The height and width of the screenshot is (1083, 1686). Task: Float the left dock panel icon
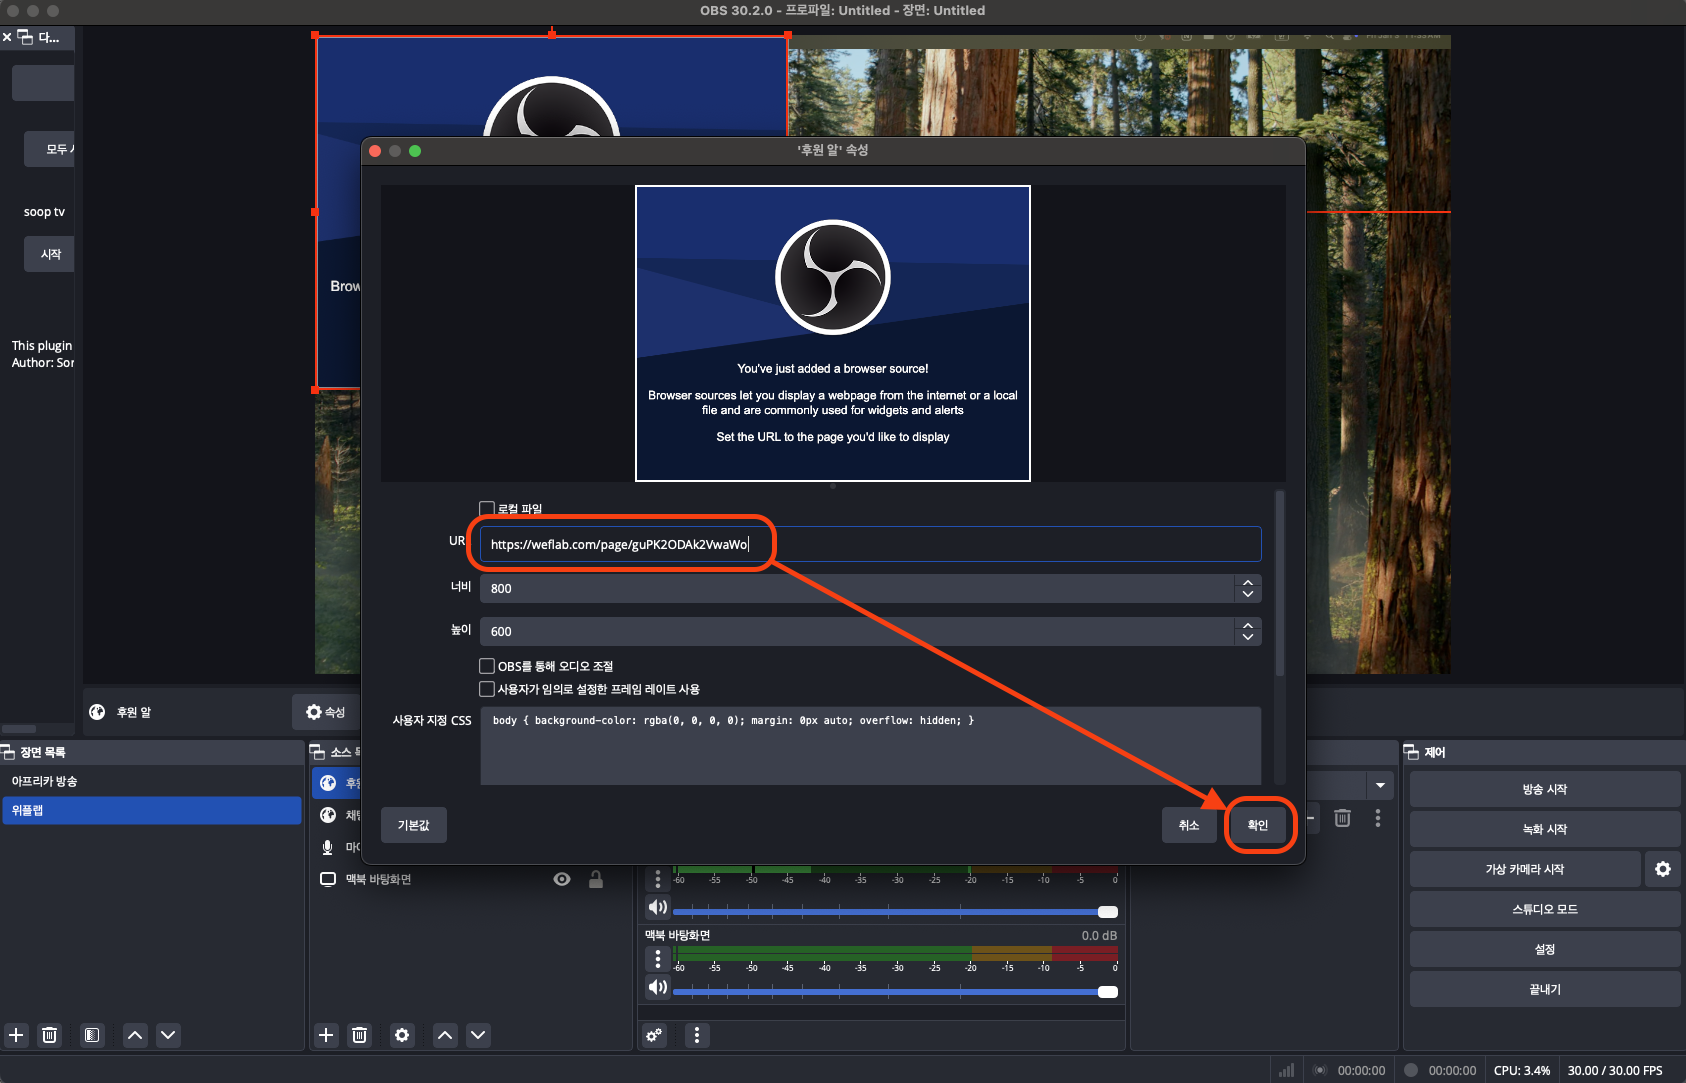pos(25,37)
